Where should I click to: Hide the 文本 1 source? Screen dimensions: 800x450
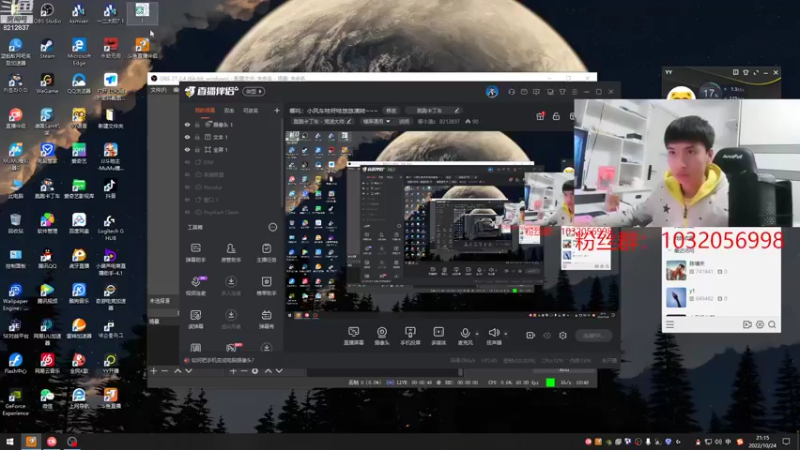pos(187,137)
